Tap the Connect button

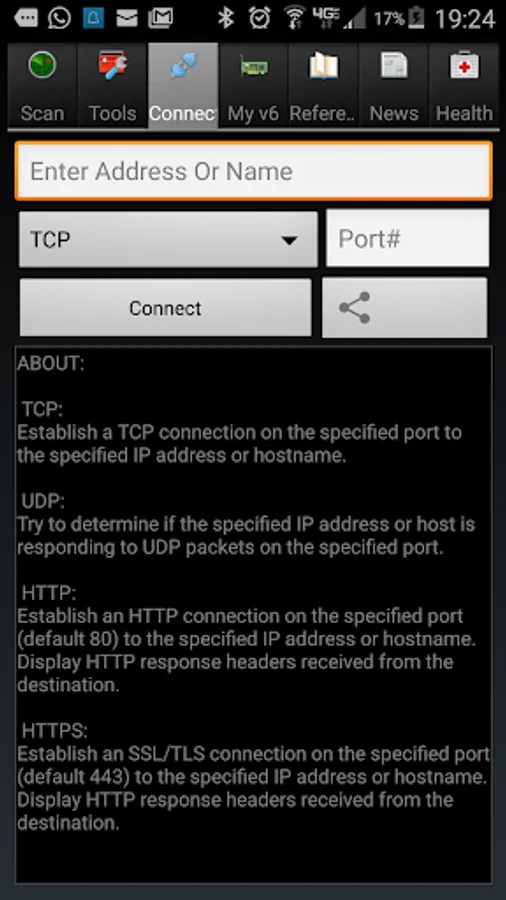165,308
